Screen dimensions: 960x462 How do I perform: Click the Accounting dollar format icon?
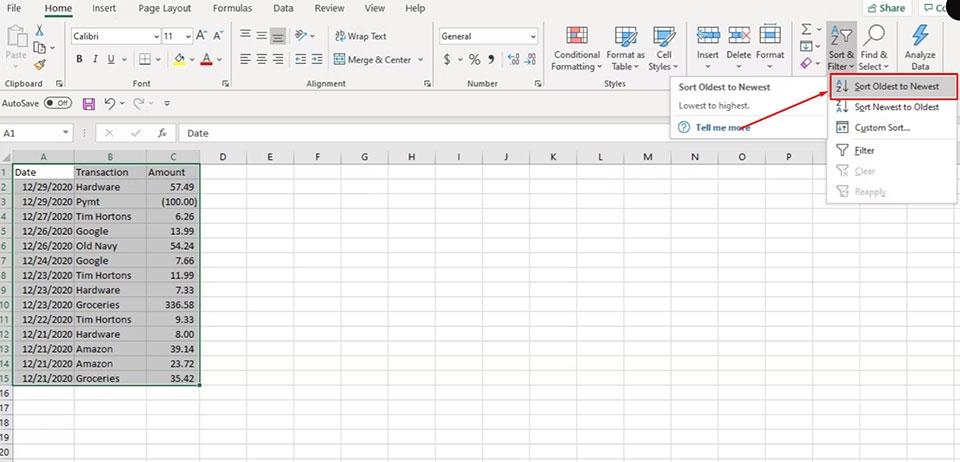click(447, 59)
